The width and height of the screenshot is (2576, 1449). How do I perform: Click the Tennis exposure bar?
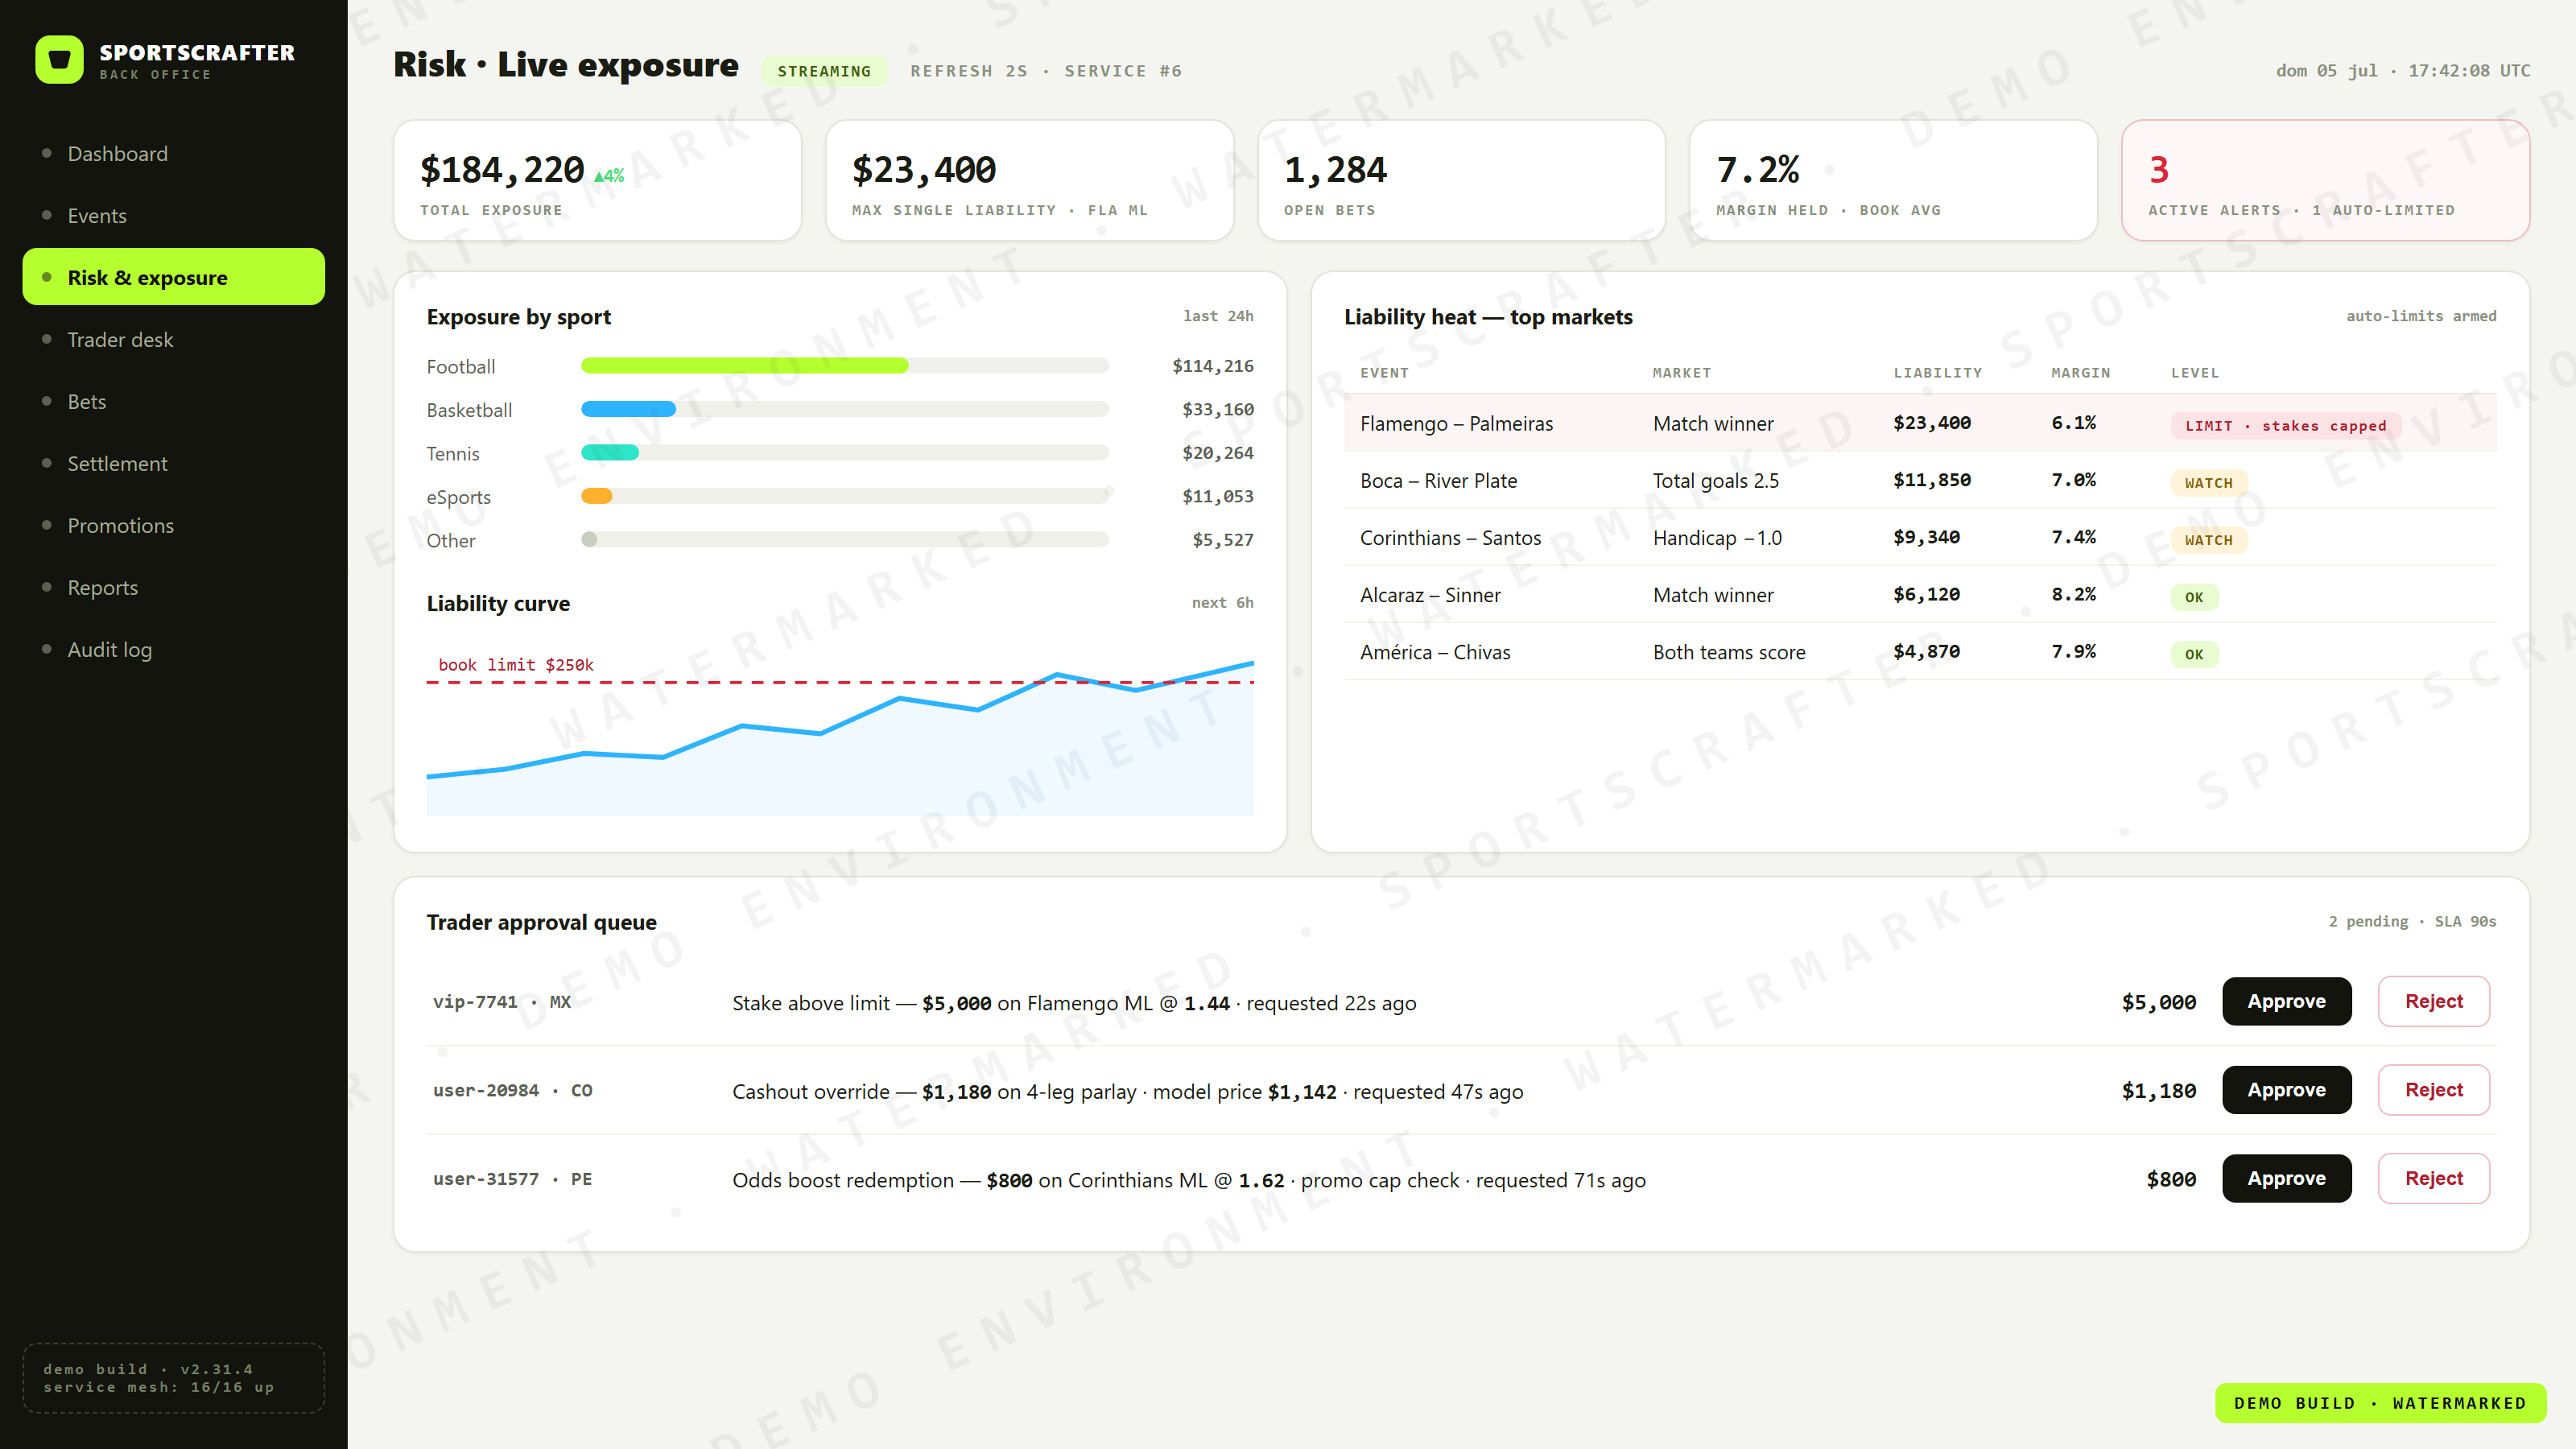coord(844,453)
